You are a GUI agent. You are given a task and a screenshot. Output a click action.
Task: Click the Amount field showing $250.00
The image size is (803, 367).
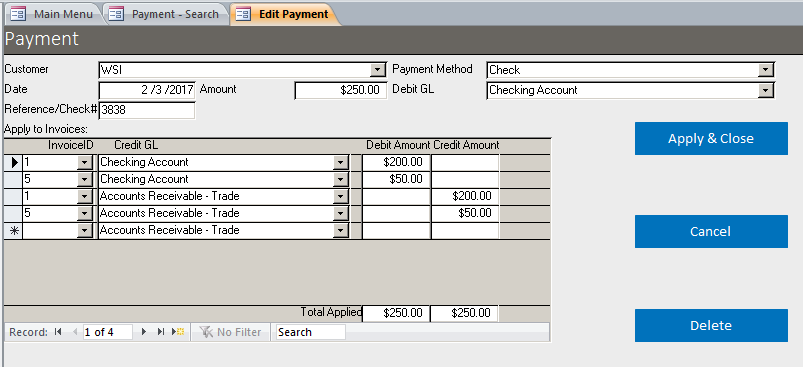tap(341, 91)
